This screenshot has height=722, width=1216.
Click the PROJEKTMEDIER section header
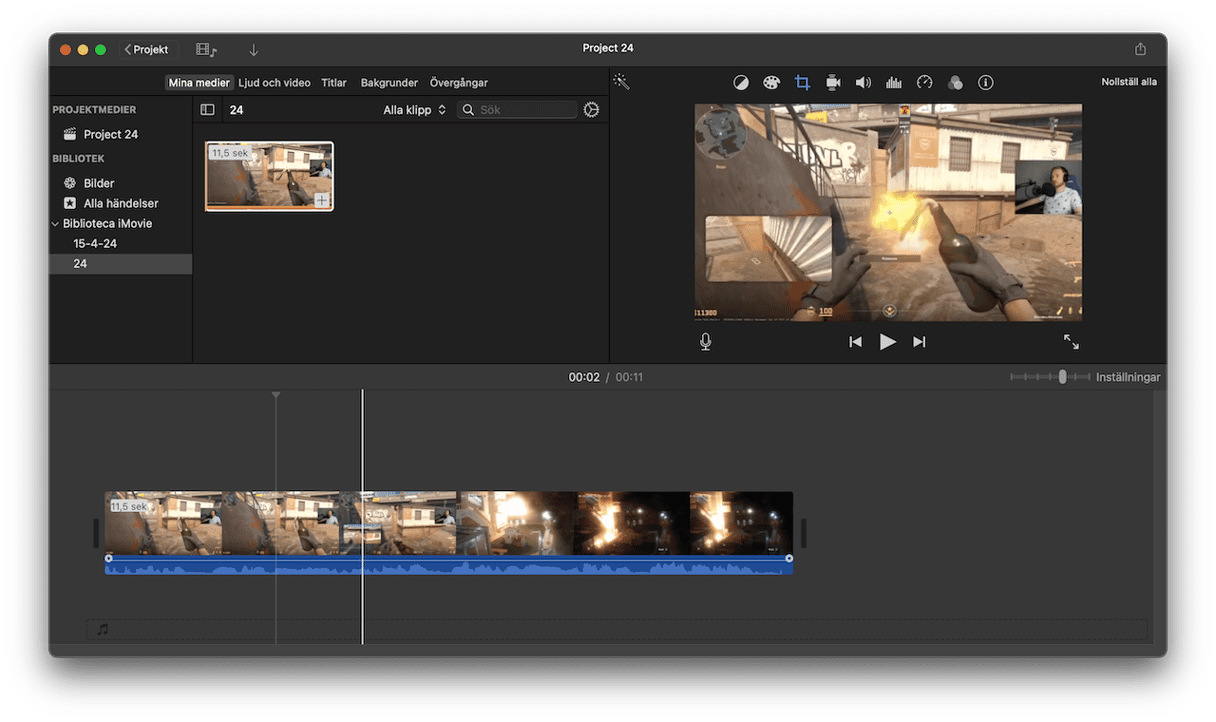94,110
